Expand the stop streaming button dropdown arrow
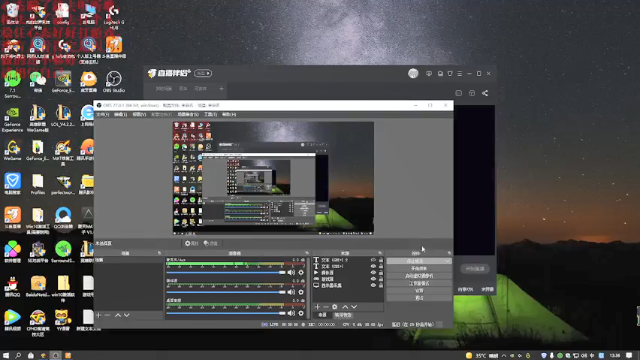 (448, 261)
